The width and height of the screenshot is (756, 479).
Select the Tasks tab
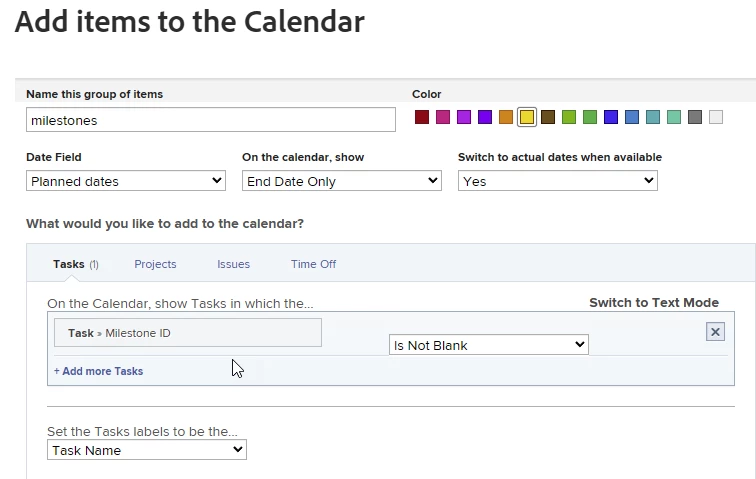(x=69, y=264)
